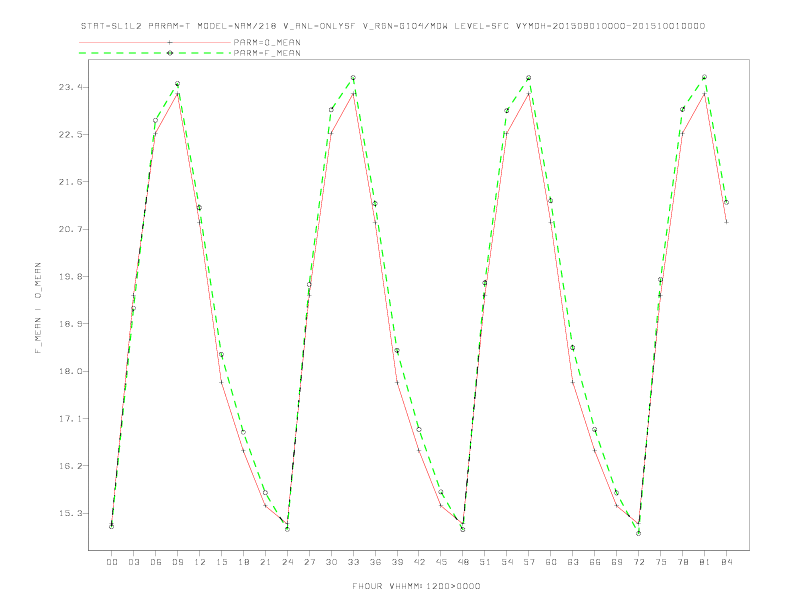This screenshot has height=612, width=792.
Task: Click the x-axis tick label 84
Action: 726,562
